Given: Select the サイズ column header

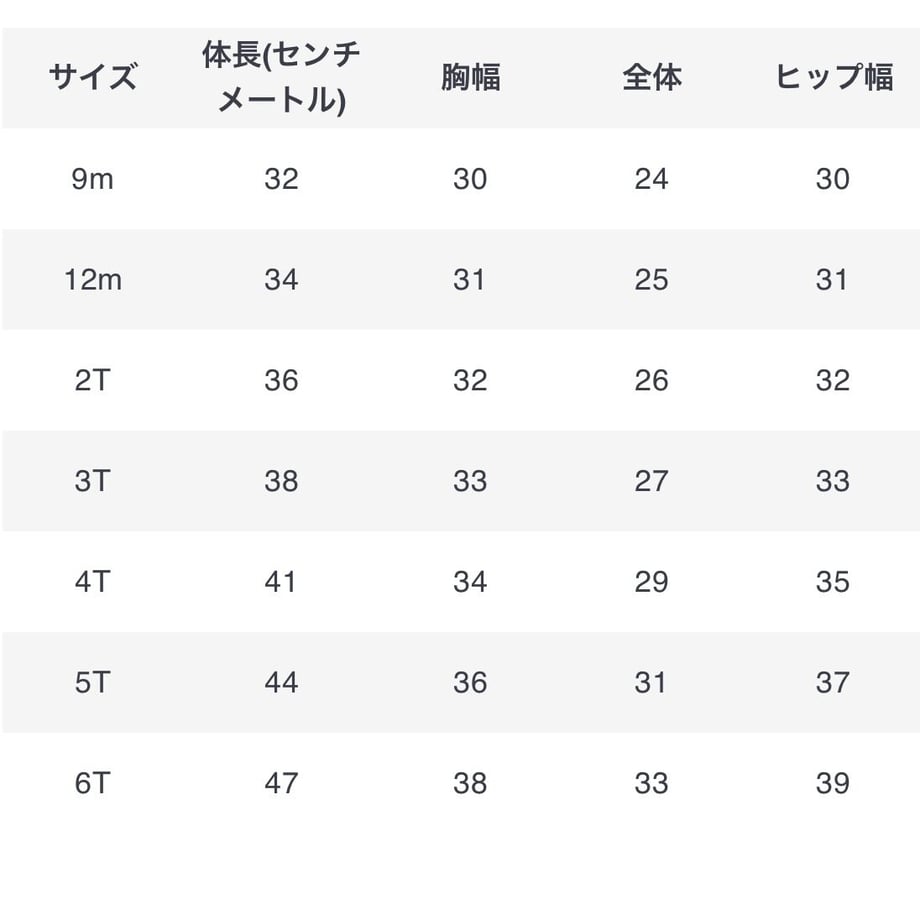Looking at the screenshot, I should (x=93, y=77).
